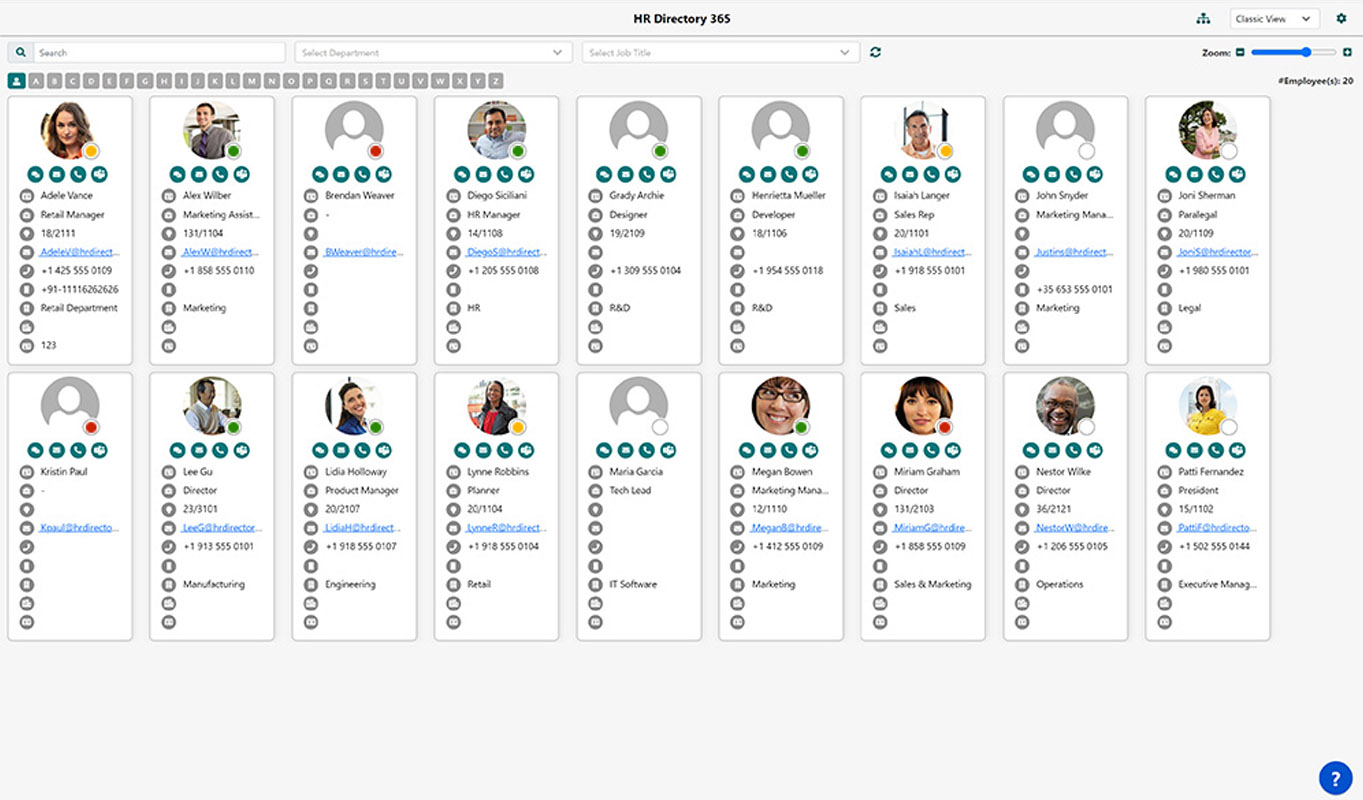Open Nestor Wilke's profile photo
1363x800 pixels.
[1064, 406]
